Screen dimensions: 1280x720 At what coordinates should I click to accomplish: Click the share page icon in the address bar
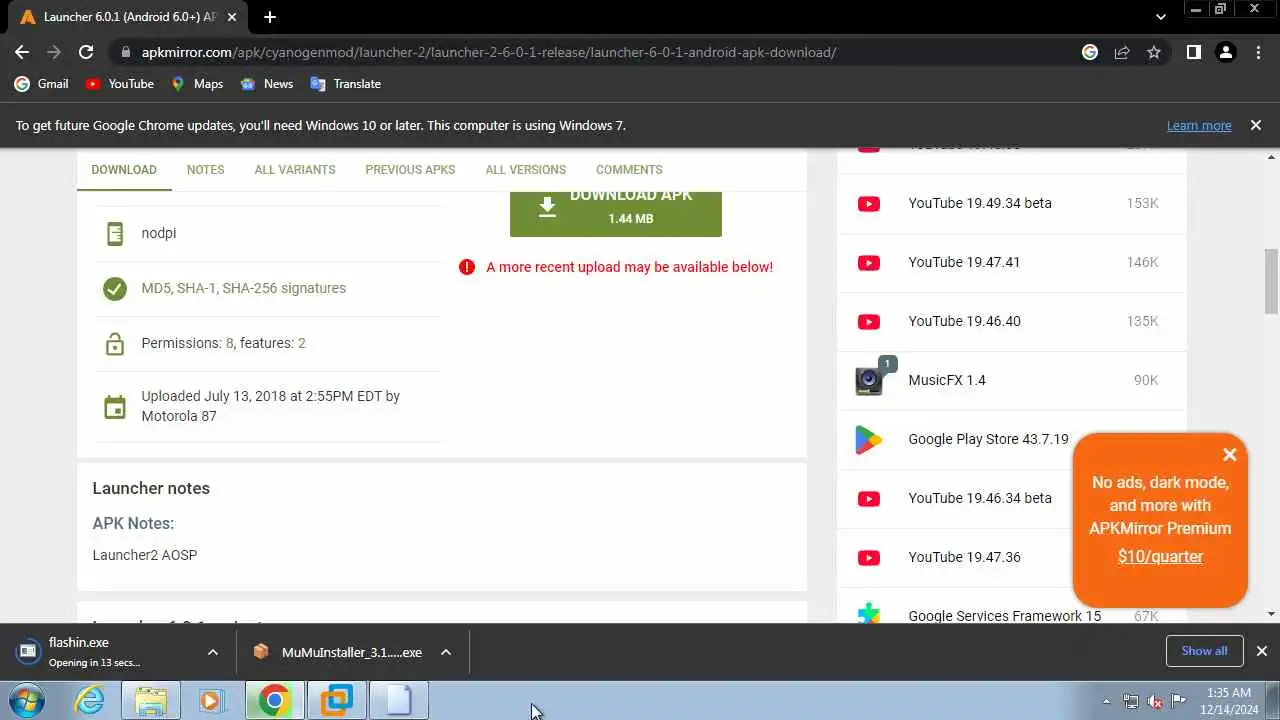(x=1122, y=52)
